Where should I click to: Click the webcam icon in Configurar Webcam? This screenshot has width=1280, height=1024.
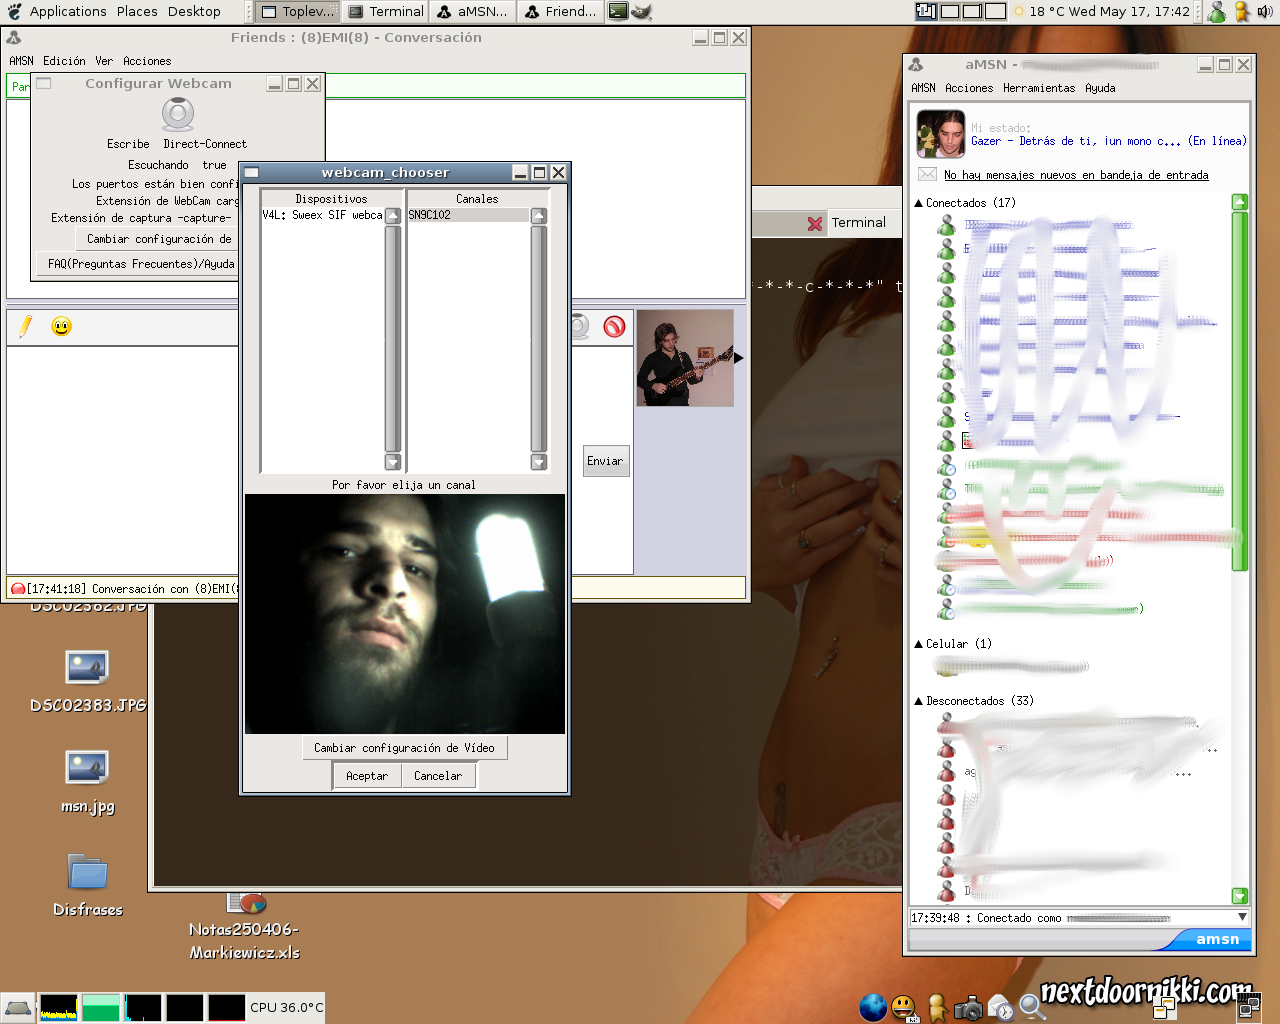[x=178, y=114]
